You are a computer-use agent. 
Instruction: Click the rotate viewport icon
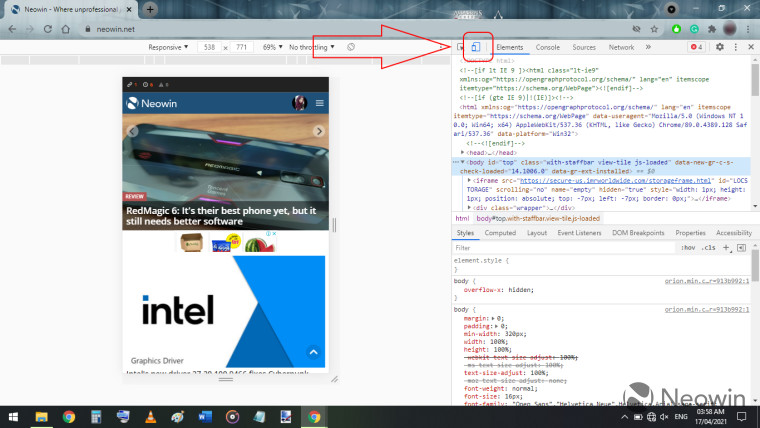(x=351, y=47)
